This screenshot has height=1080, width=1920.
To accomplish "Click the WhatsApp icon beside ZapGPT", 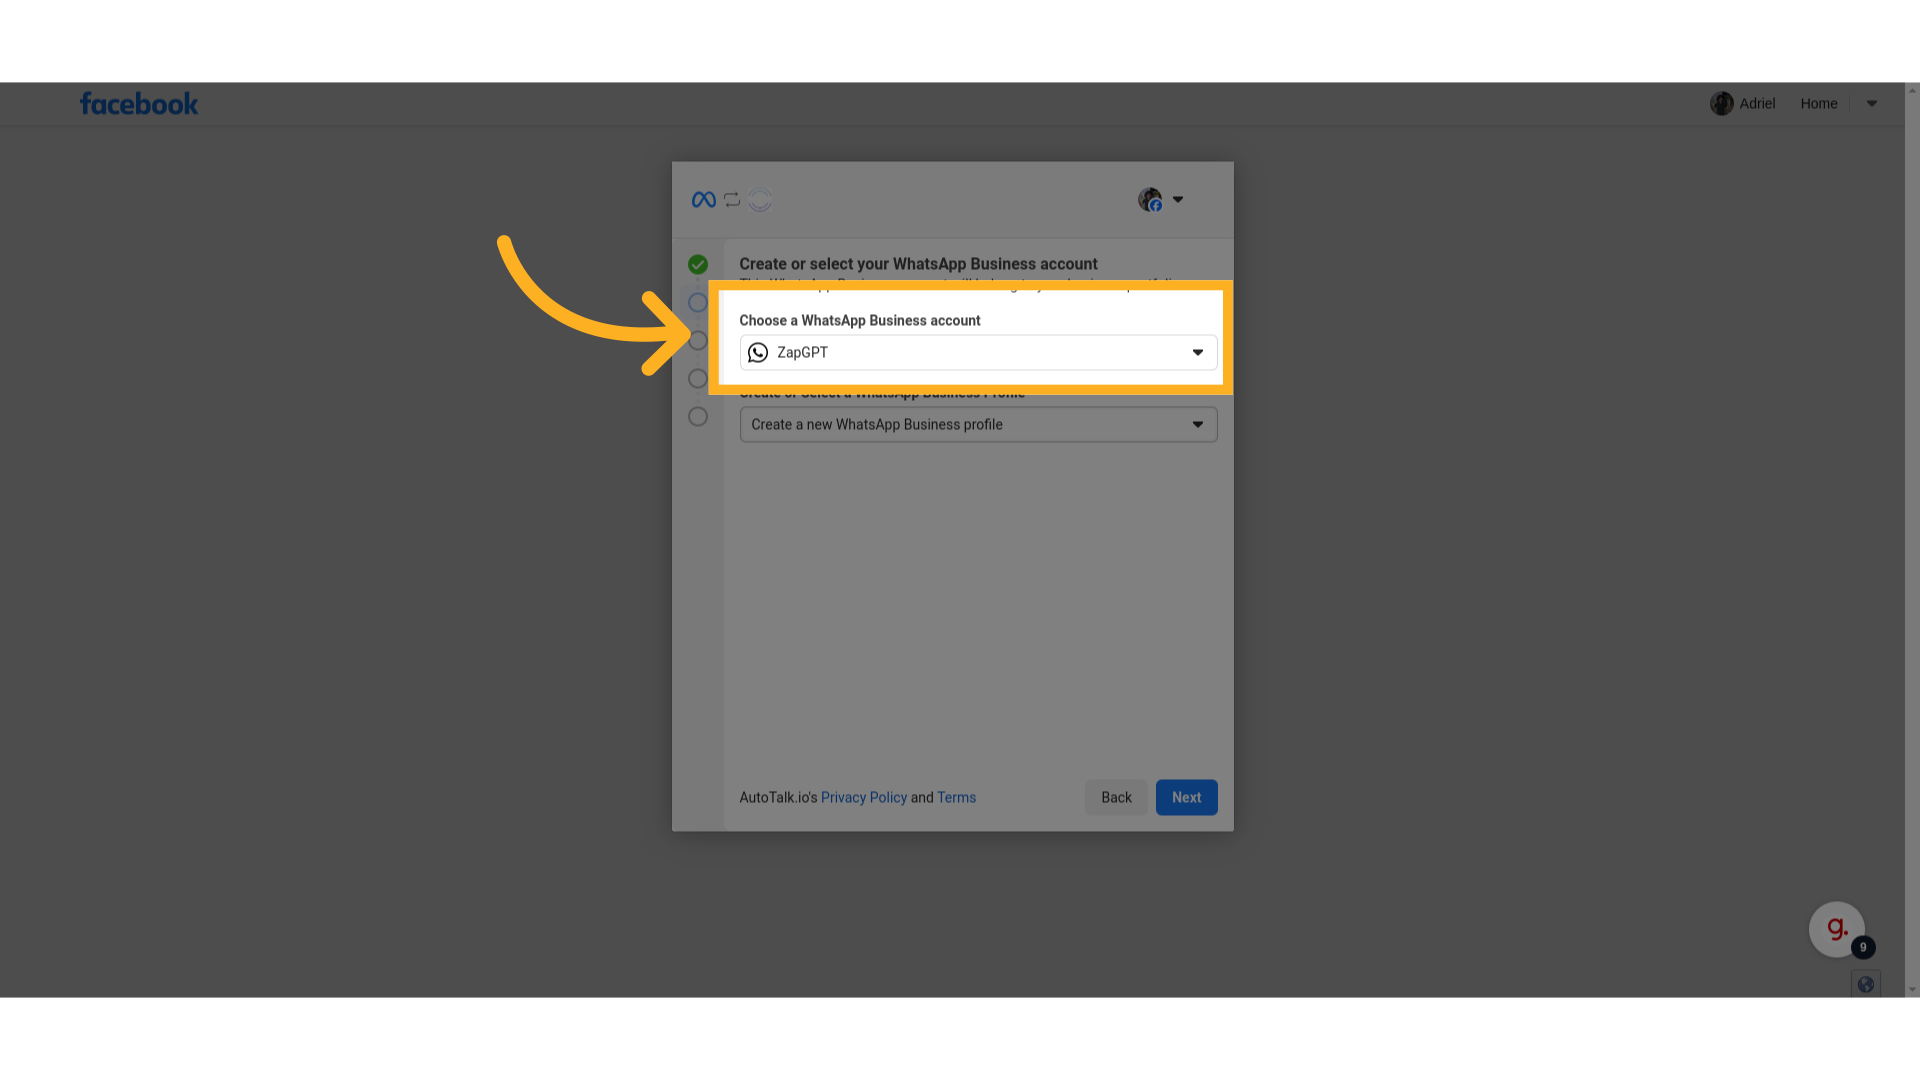I will pyautogui.click(x=758, y=353).
